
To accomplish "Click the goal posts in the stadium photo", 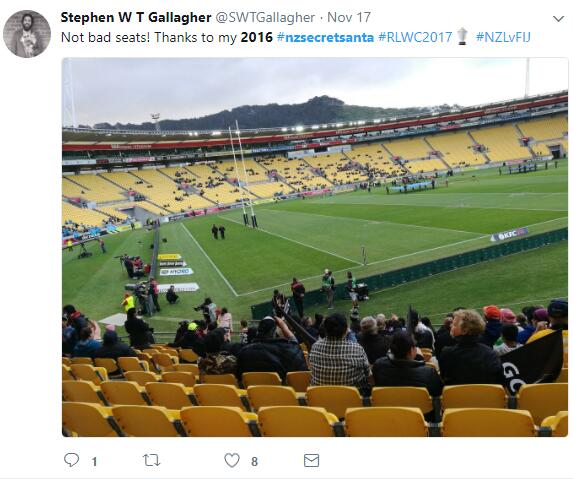I will (x=243, y=175).
